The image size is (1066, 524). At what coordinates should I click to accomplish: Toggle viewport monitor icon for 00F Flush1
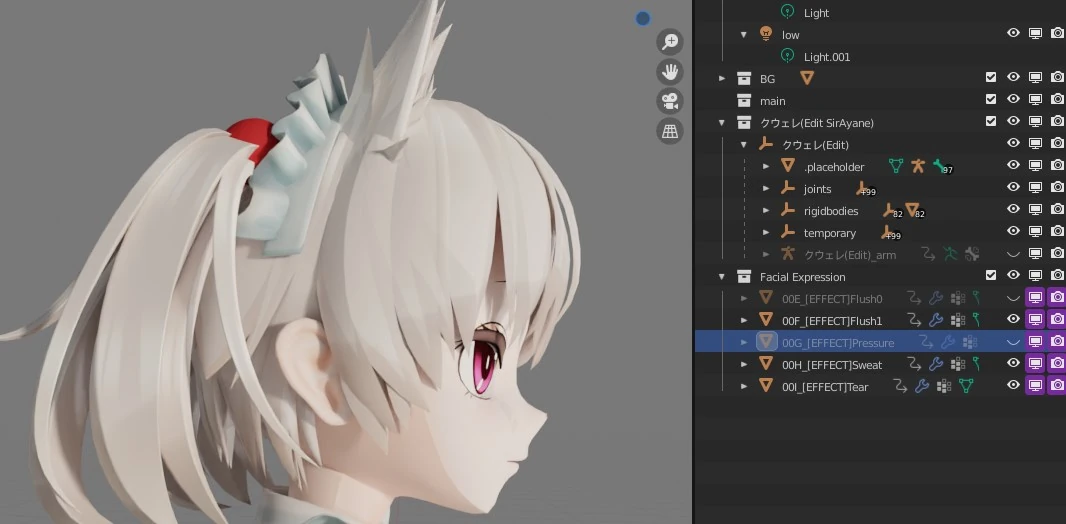click(1035, 319)
